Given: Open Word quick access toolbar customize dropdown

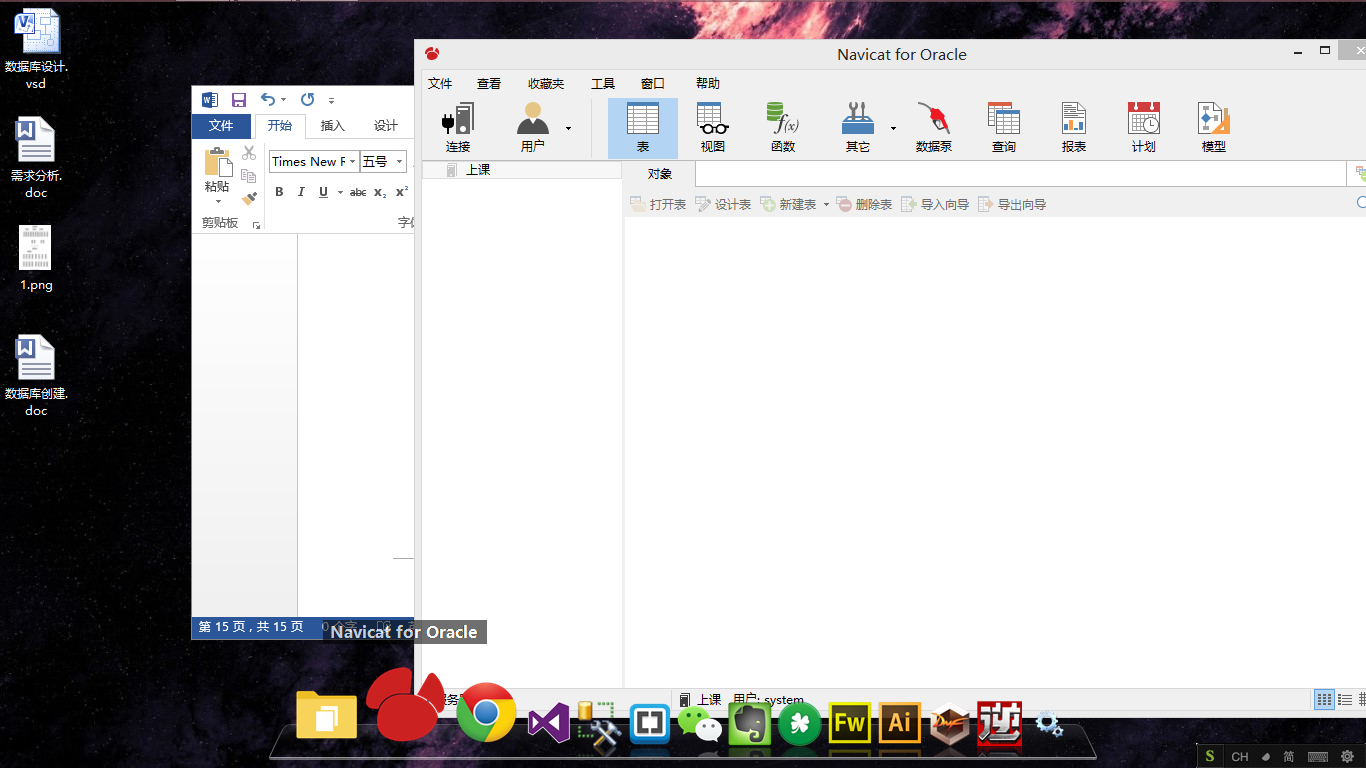Looking at the screenshot, I should click(331, 100).
